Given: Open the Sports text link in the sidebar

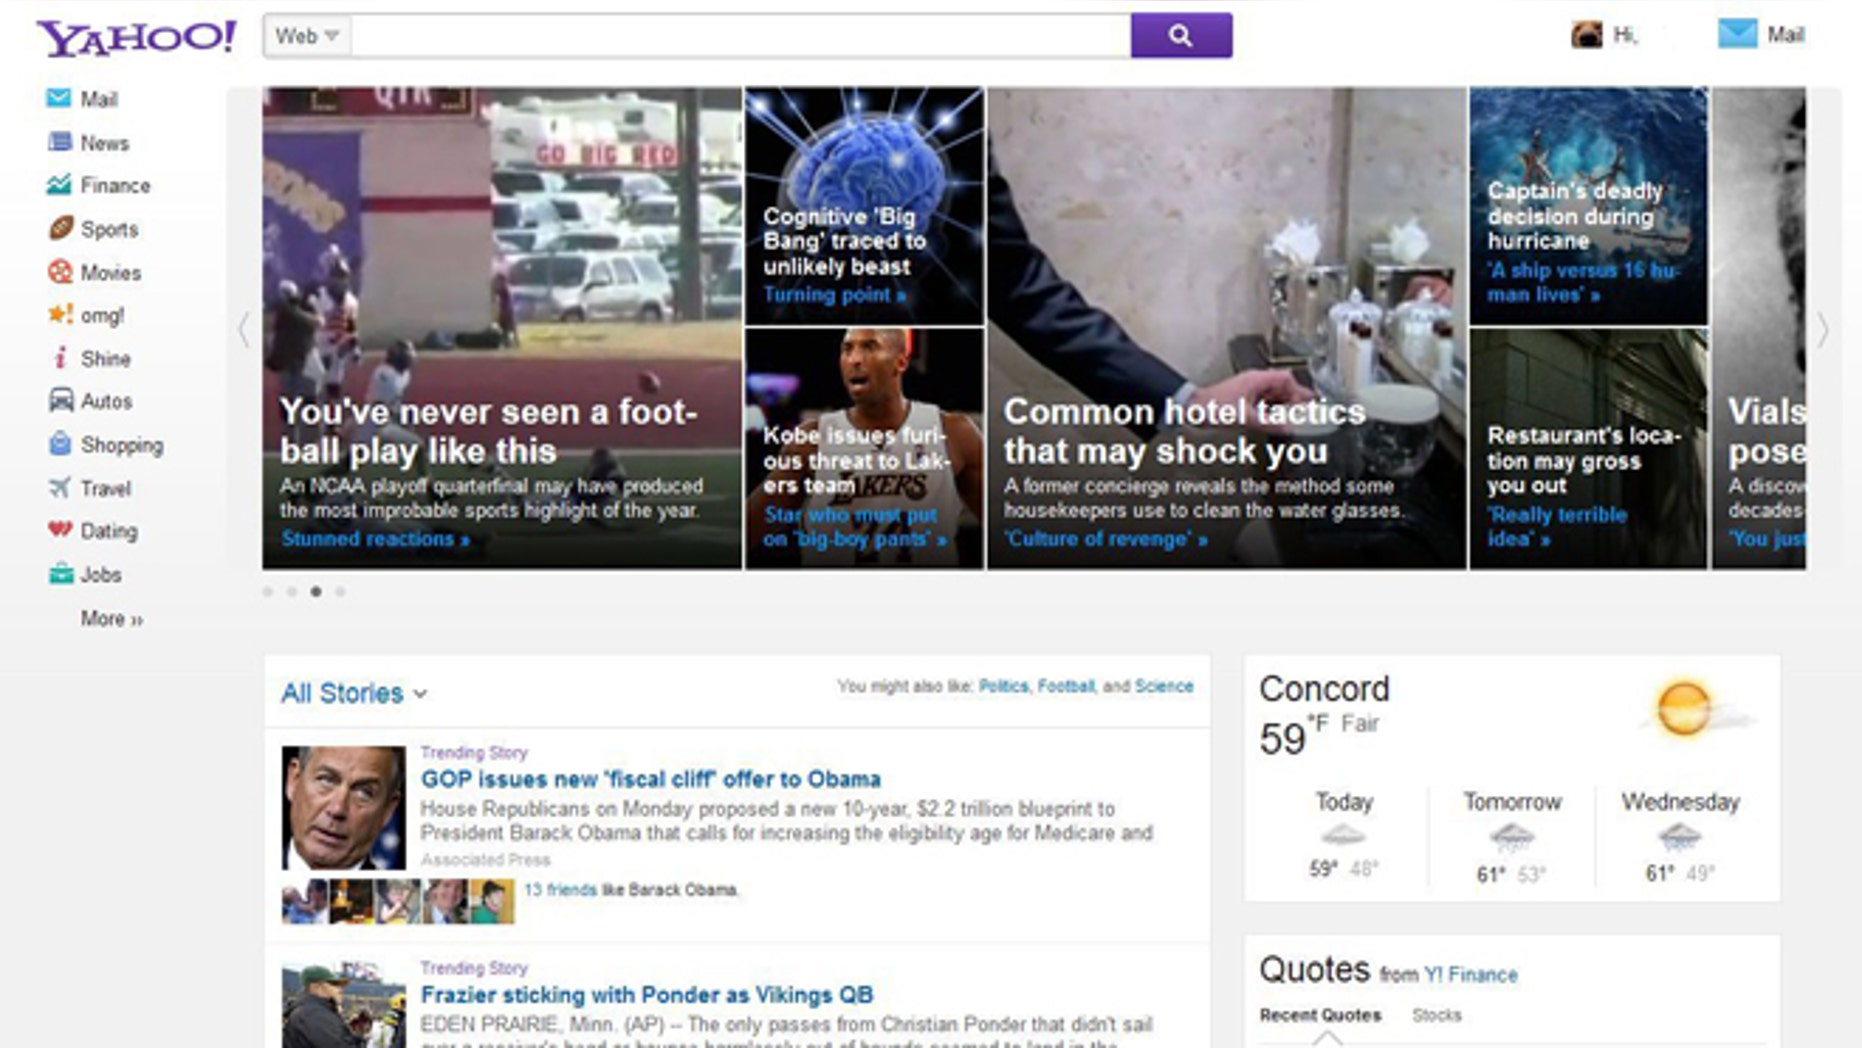Looking at the screenshot, I should tap(109, 229).
